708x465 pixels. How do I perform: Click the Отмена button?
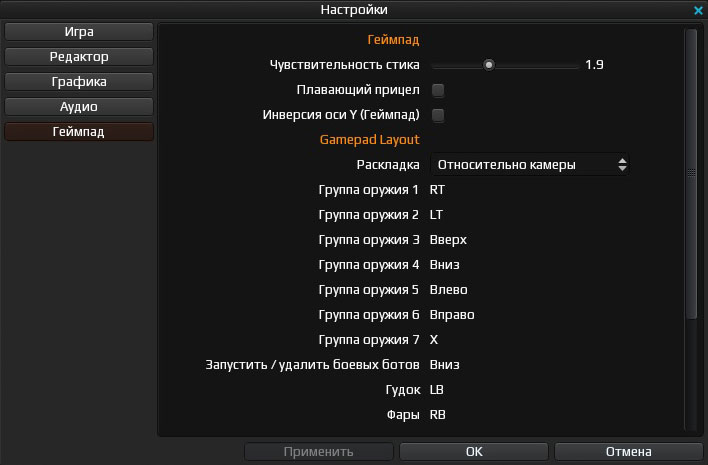[629, 451]
